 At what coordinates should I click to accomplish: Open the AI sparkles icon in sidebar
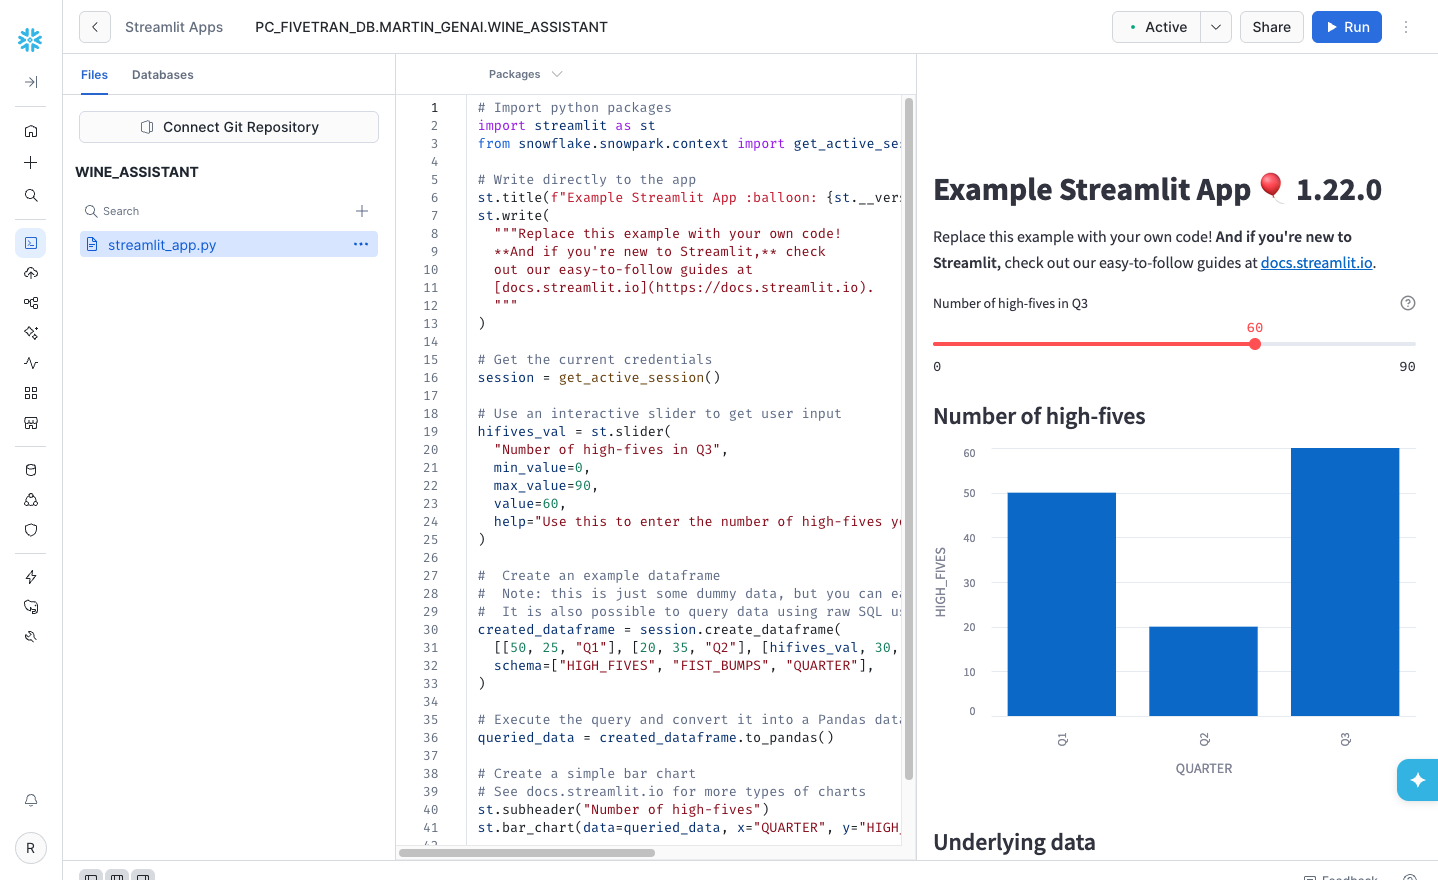coord(31,333)
